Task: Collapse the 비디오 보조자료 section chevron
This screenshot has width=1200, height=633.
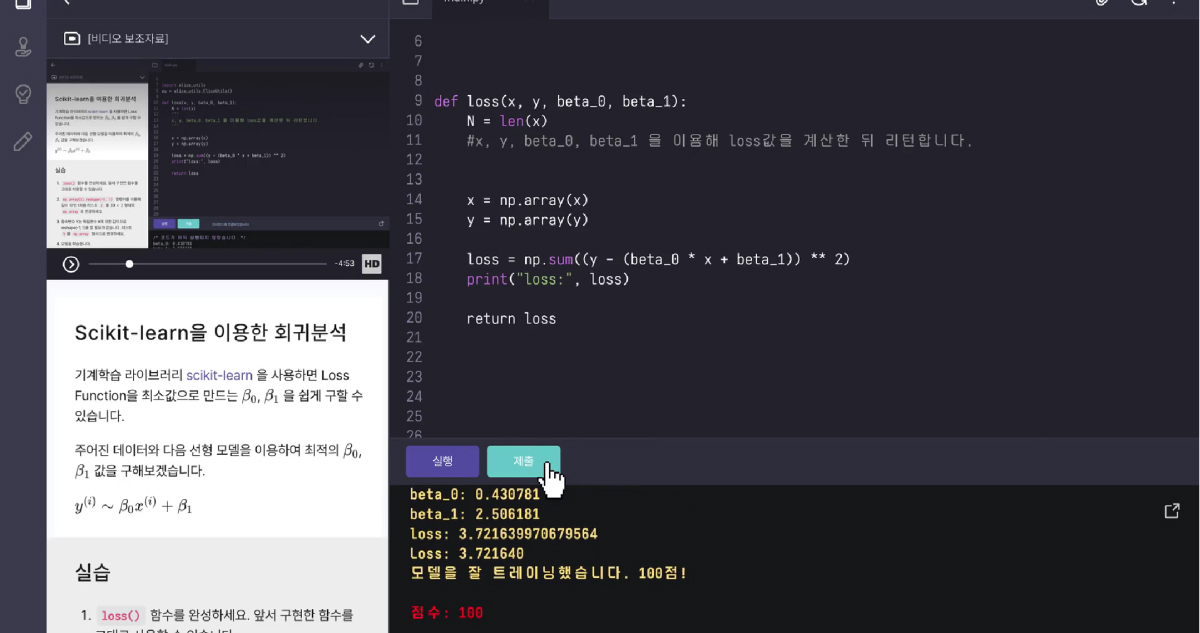Action: 367,39
